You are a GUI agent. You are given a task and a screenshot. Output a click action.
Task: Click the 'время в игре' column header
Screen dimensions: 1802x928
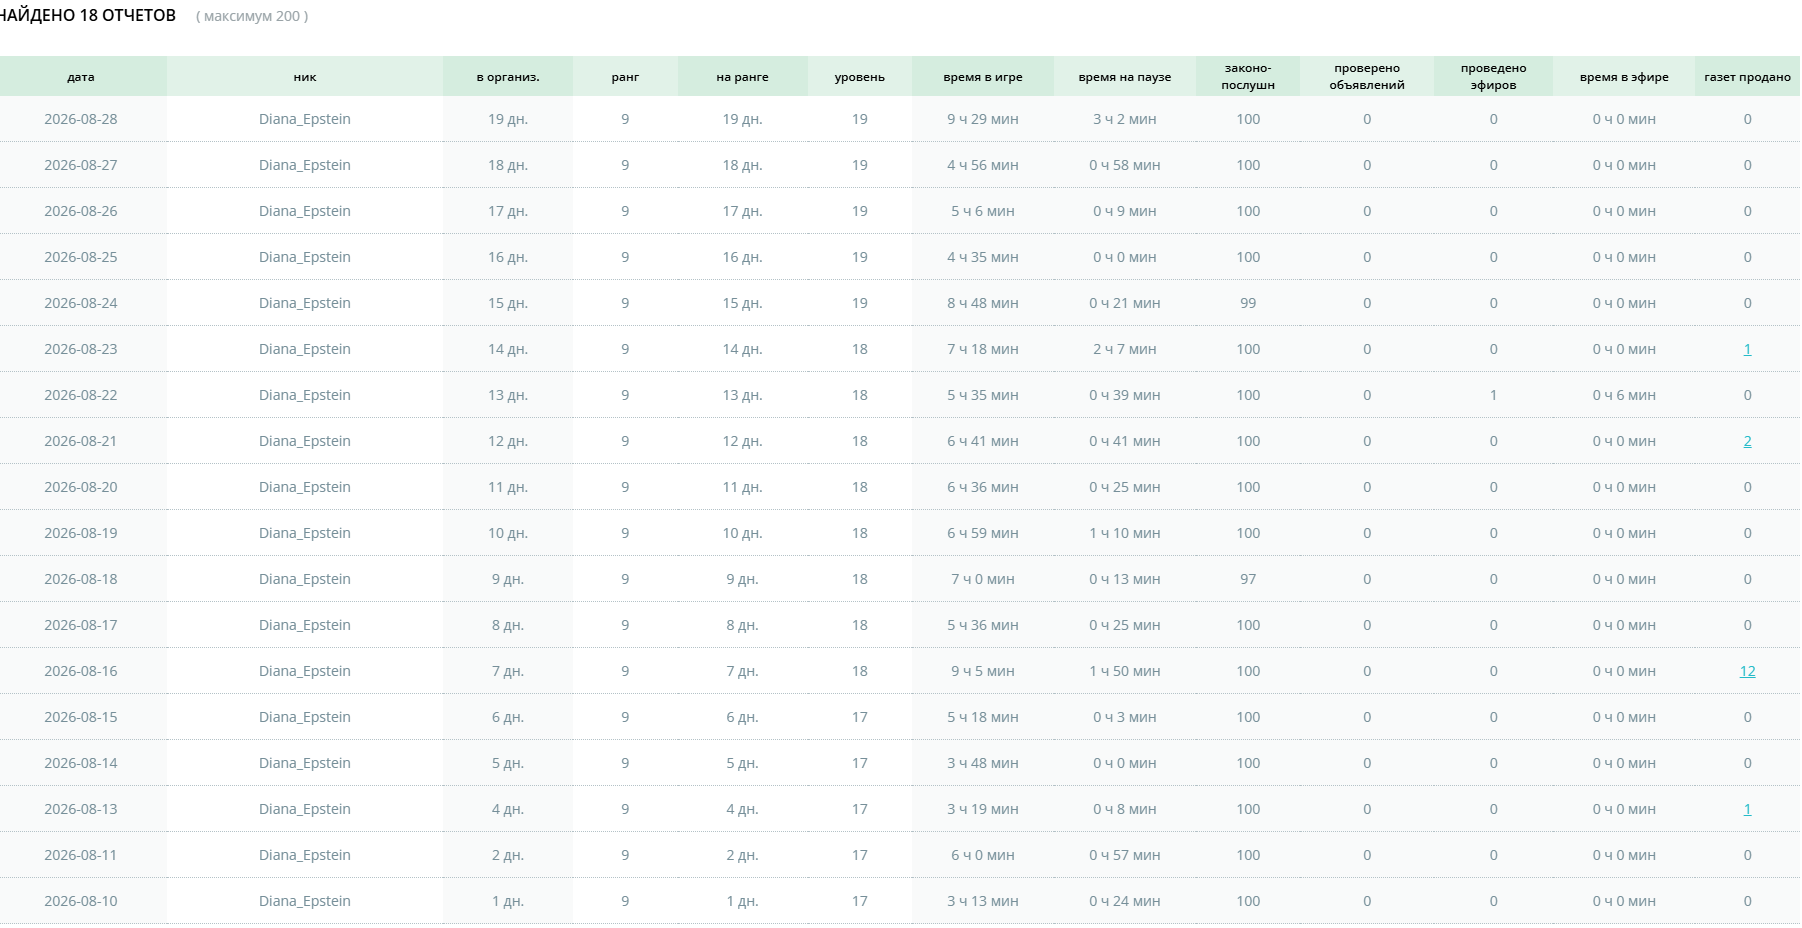[983, 77]
